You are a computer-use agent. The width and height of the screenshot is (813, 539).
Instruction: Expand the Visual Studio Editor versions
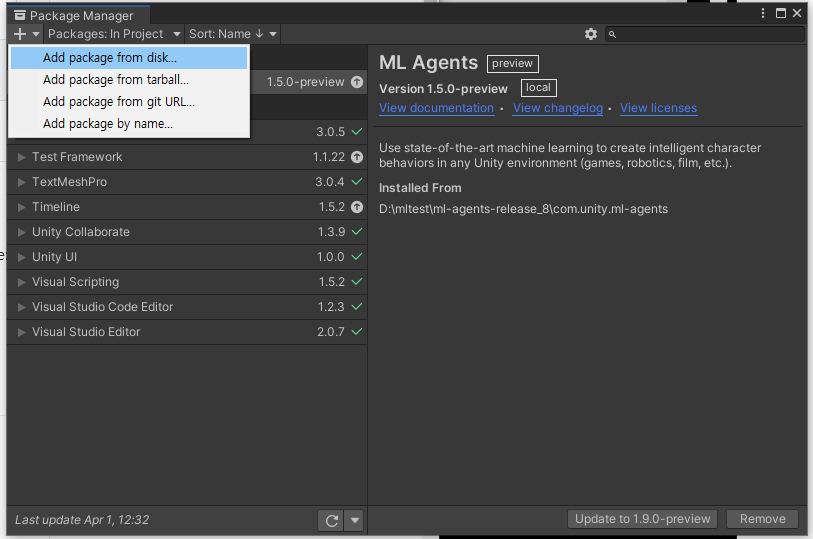point(21,332)
